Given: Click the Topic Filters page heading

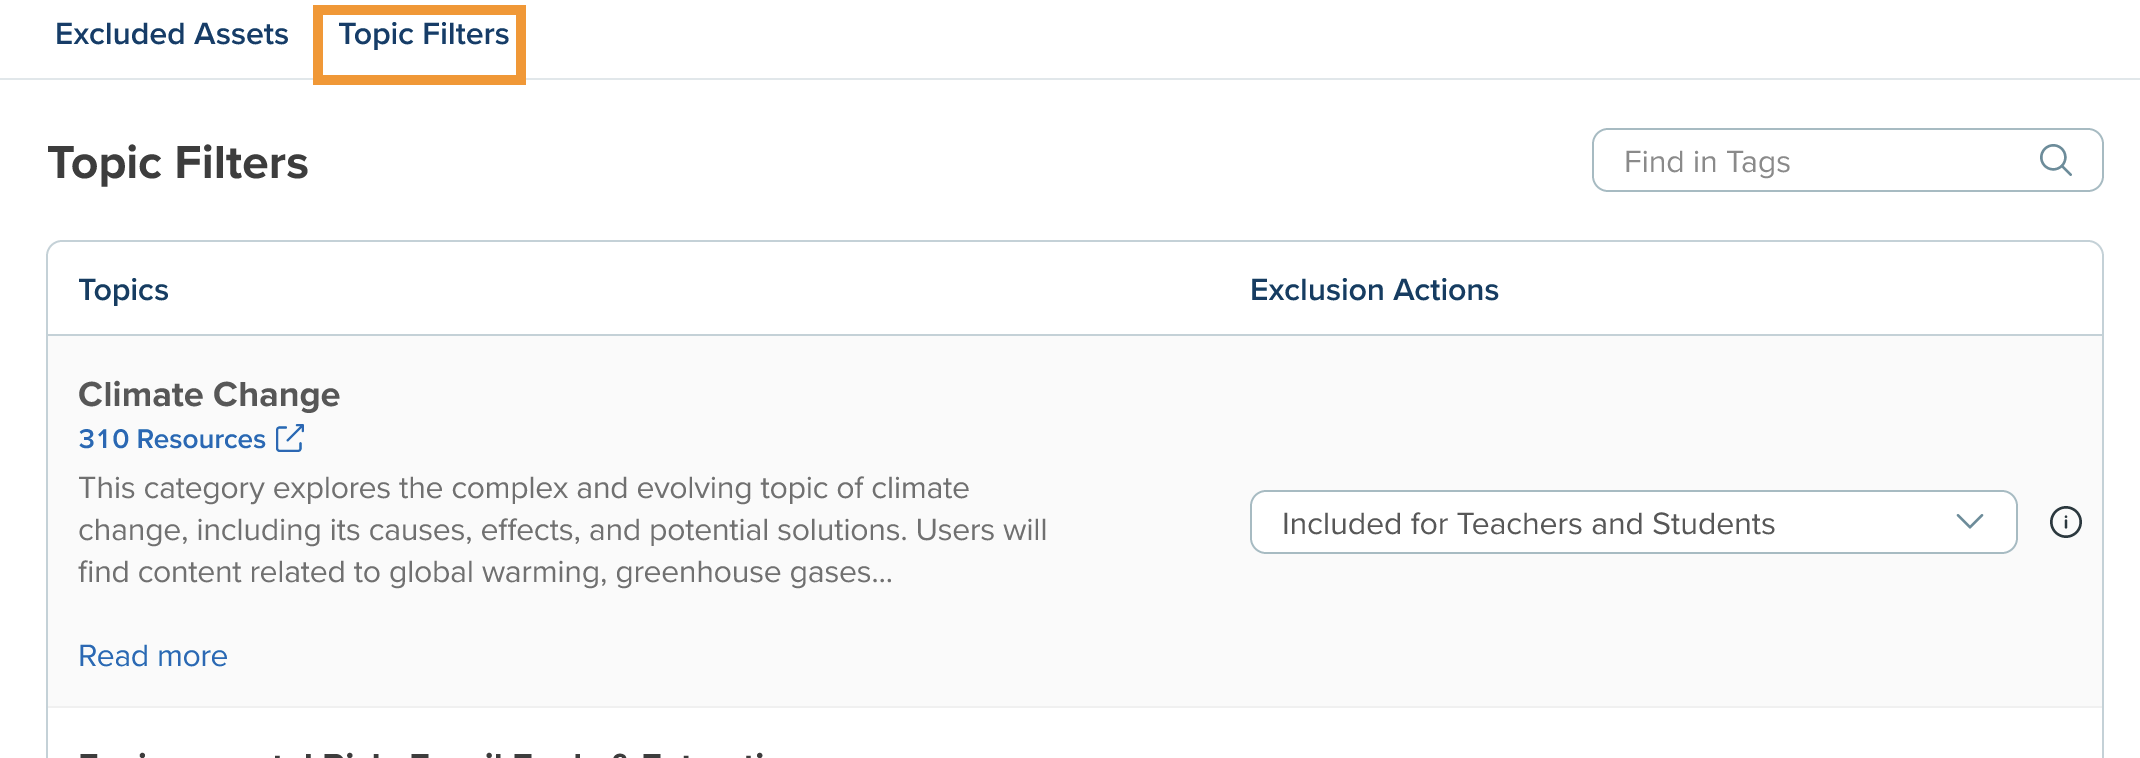Looking at the screenshot, I should coord(178,163).
